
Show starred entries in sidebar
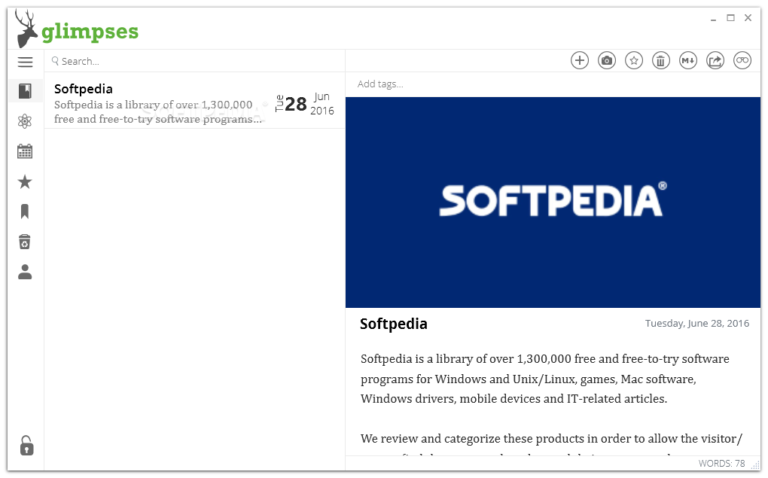(x=25, y=181)
